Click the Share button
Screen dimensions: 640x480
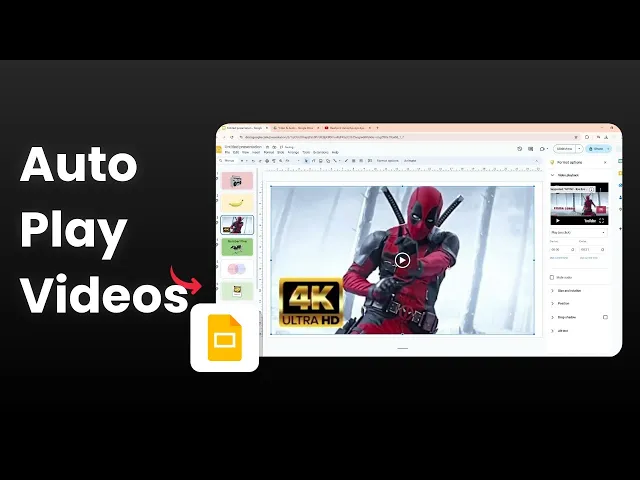coord(597,149)
